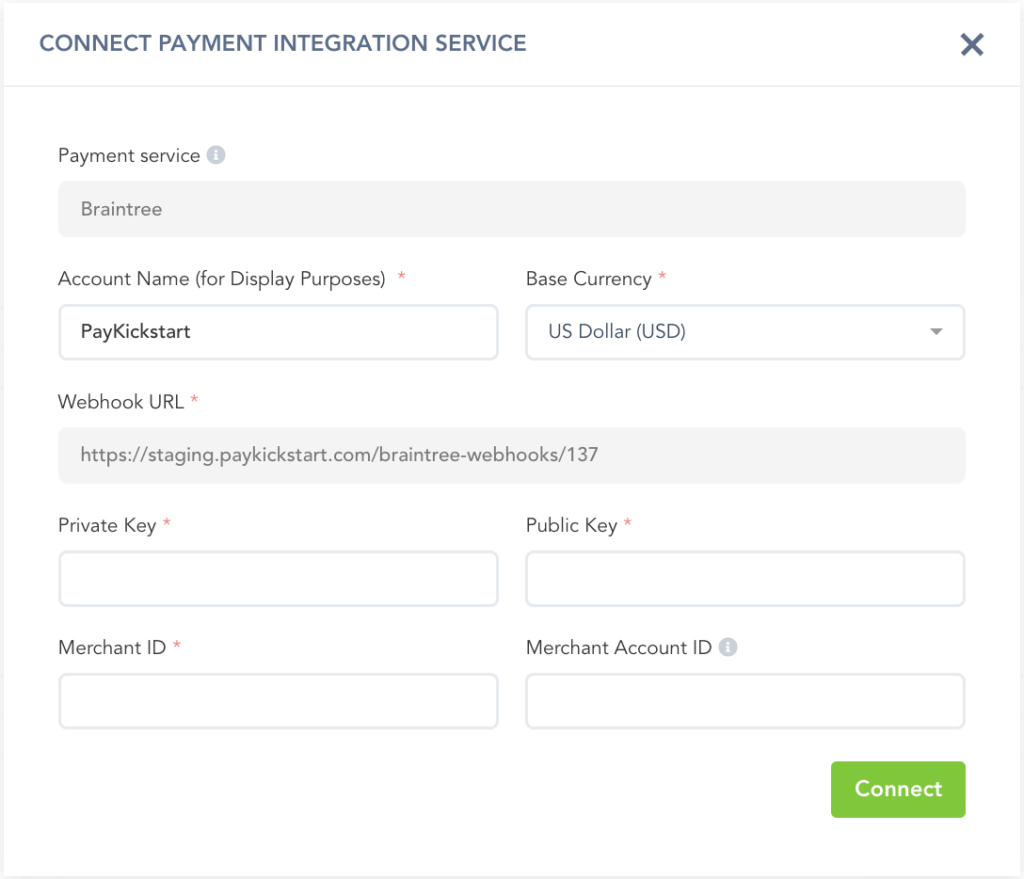Click the Private Key label
Viewport: 1024px width, 879px height.
[x=107, y=525]
